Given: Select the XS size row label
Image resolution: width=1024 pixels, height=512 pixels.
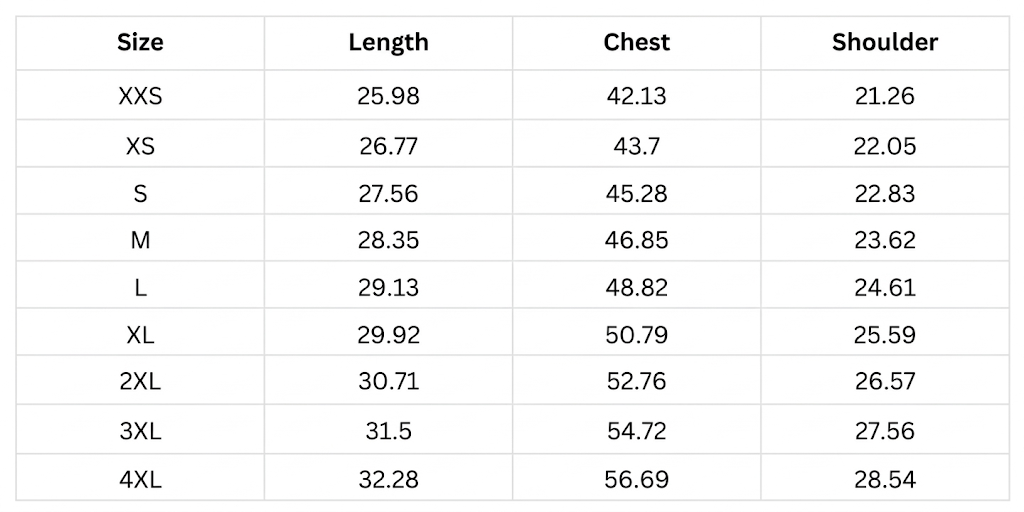Looking at the screenshot, I should click(140, 146).
